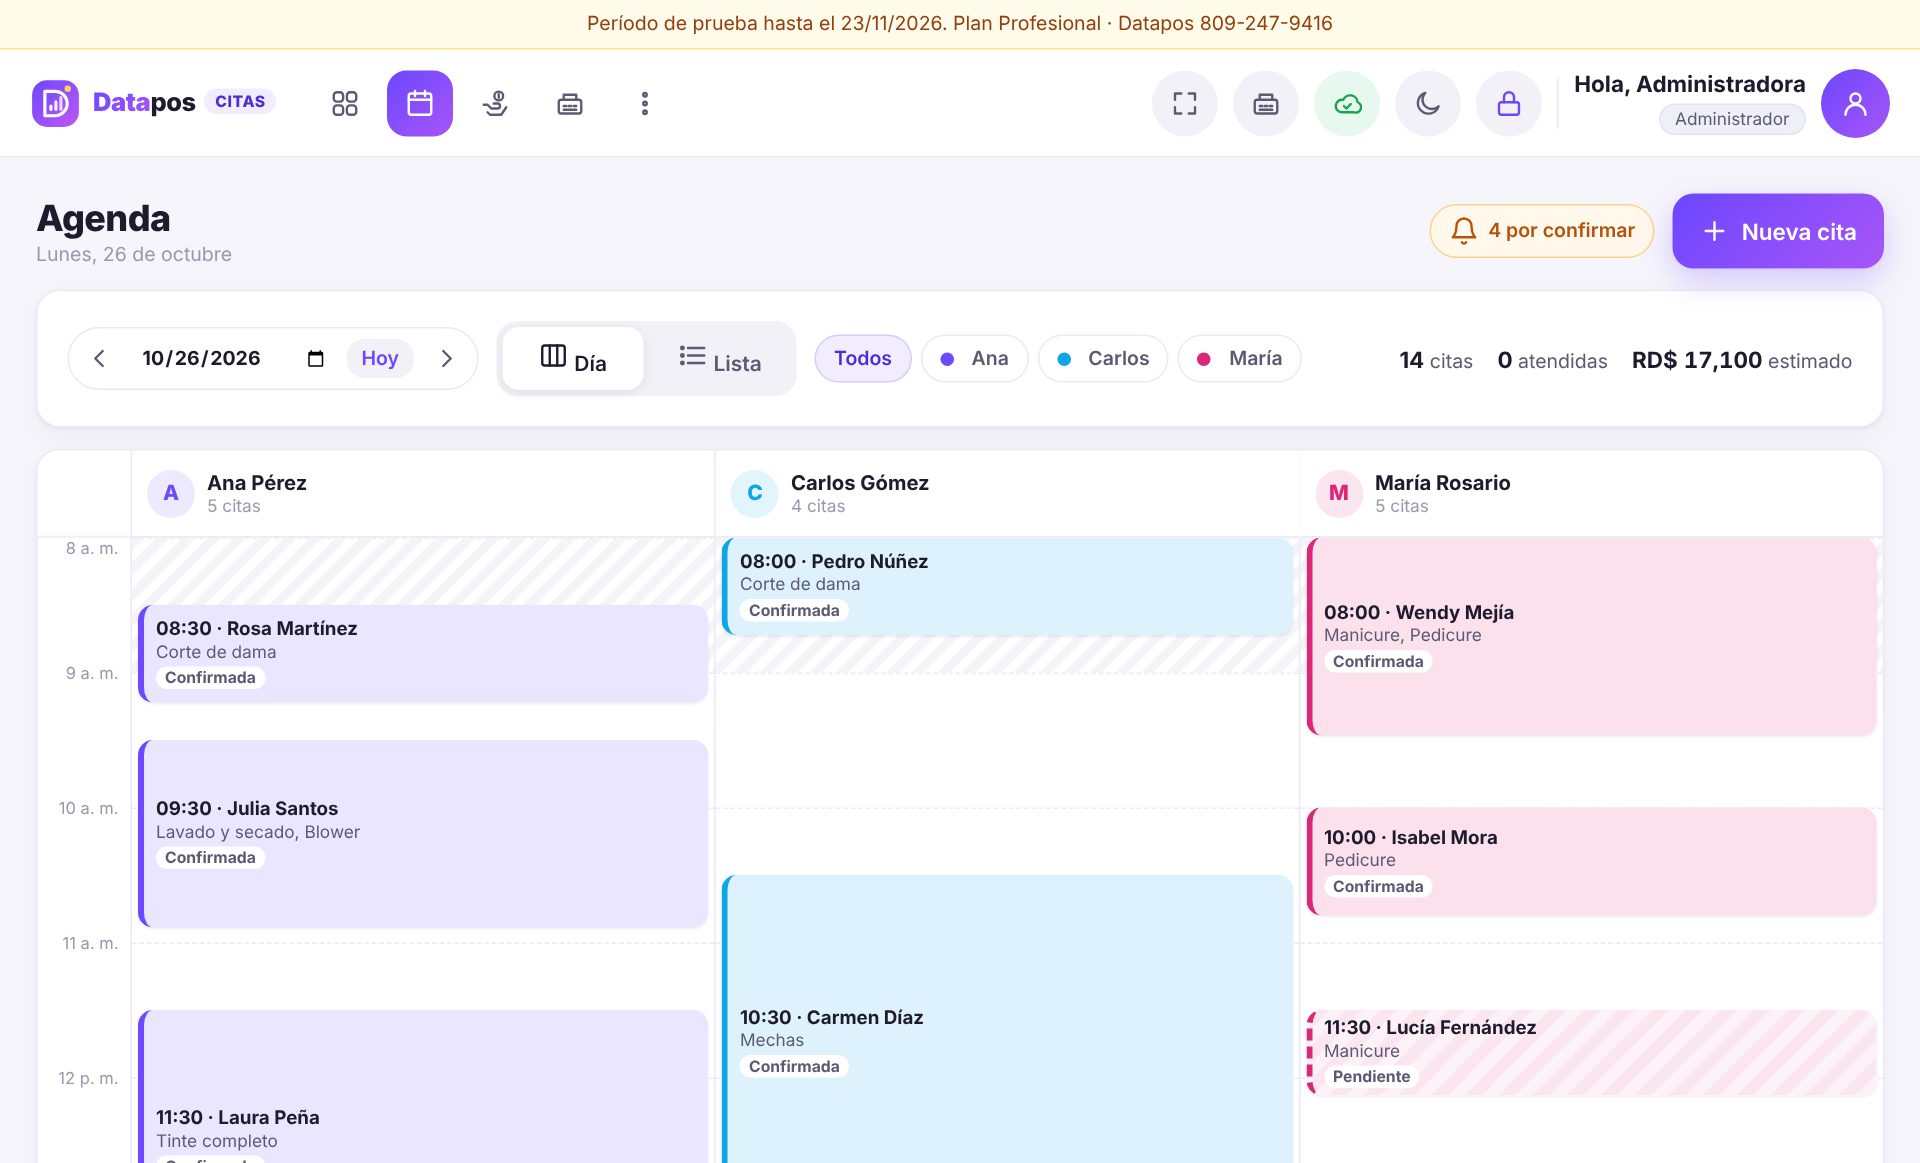The width and height of the screenshot is (1920, 1163).
Task: Open the hand-with-coin payments icon
Action: [x=495, y=103]
